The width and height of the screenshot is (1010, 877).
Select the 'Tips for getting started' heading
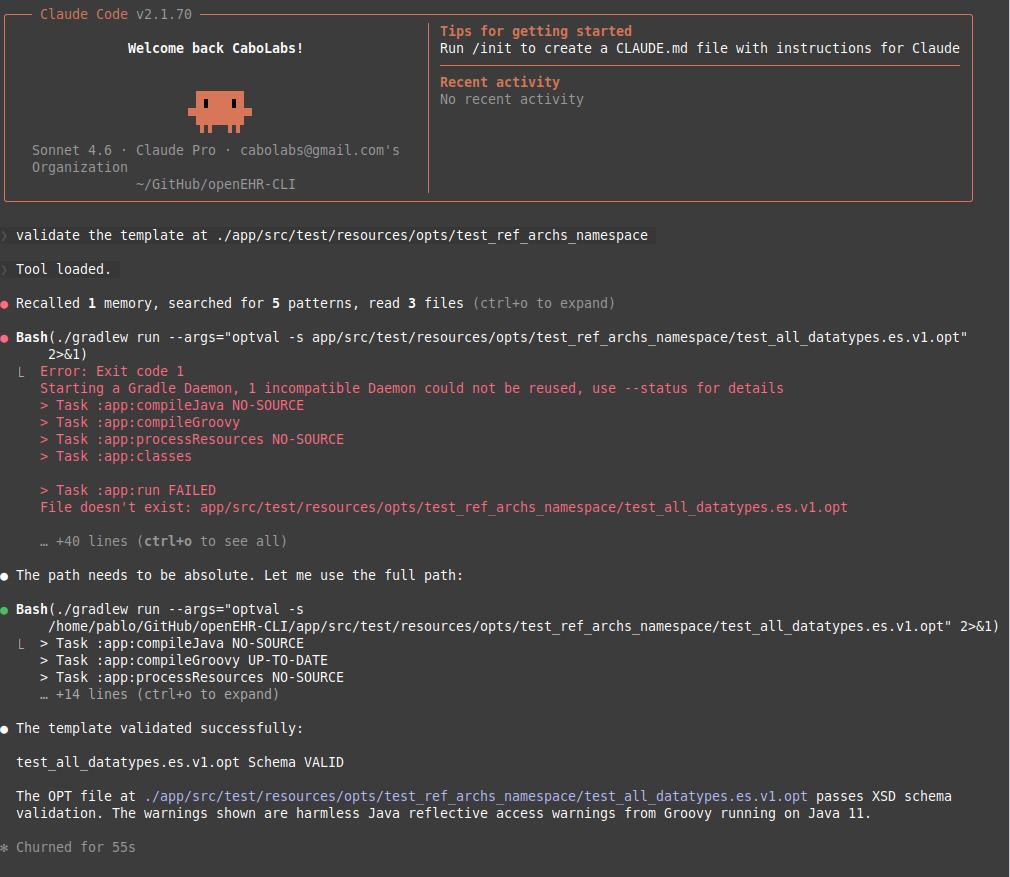[x=535, y=31]
